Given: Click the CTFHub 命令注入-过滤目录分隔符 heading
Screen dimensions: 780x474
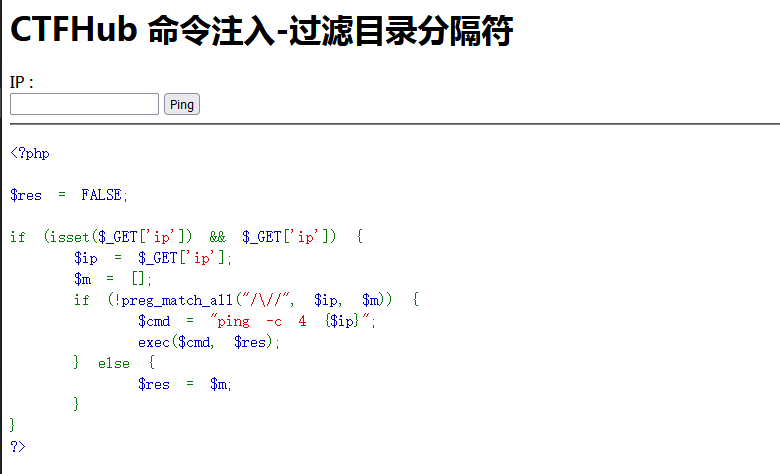Looking at the screenshot, I should [x=261, y=30].
